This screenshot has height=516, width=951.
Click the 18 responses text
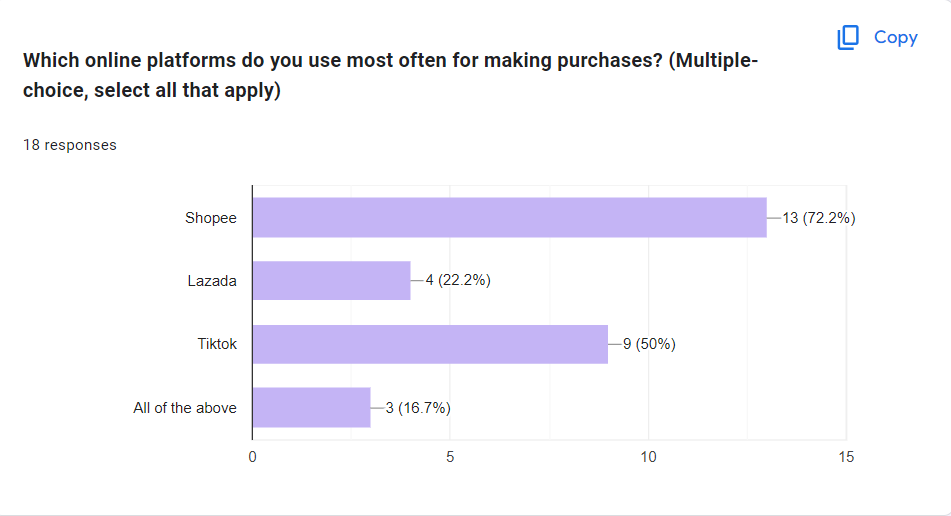coord(70,145)
